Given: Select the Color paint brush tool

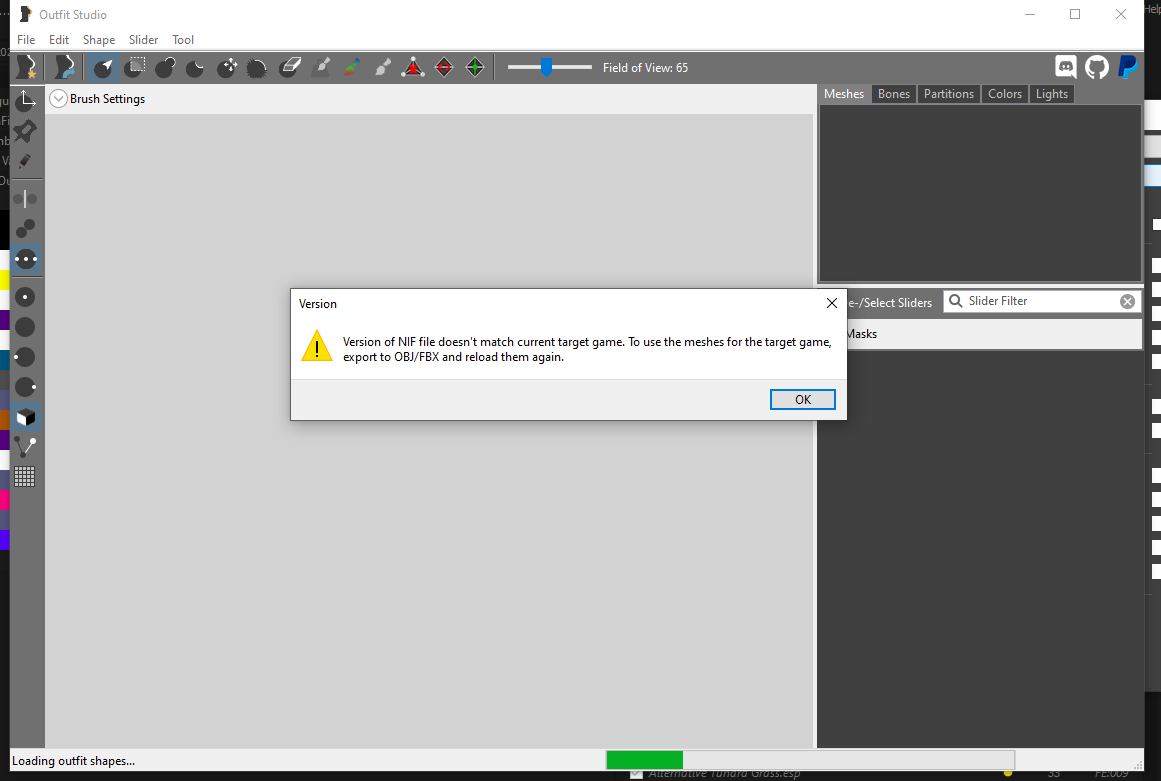Looking at the screenshot, I should click(352, 67).
